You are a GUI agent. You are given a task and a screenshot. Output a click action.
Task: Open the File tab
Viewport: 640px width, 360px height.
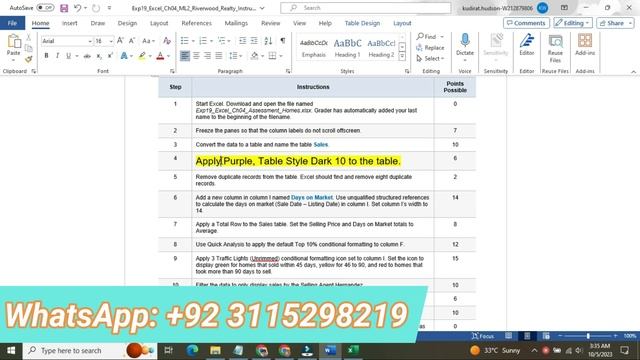(x=12, y=23)
